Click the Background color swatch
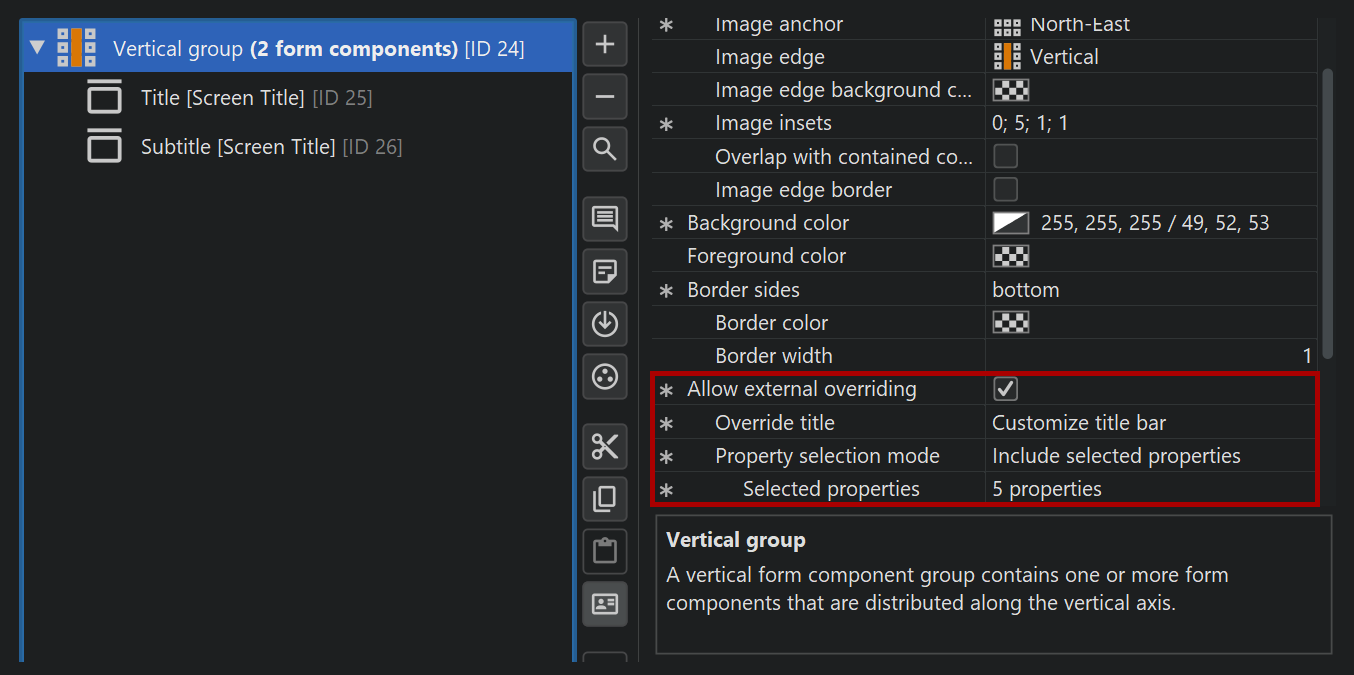The height and width of the screenshot is (675, 1354). click(1010, 223)
